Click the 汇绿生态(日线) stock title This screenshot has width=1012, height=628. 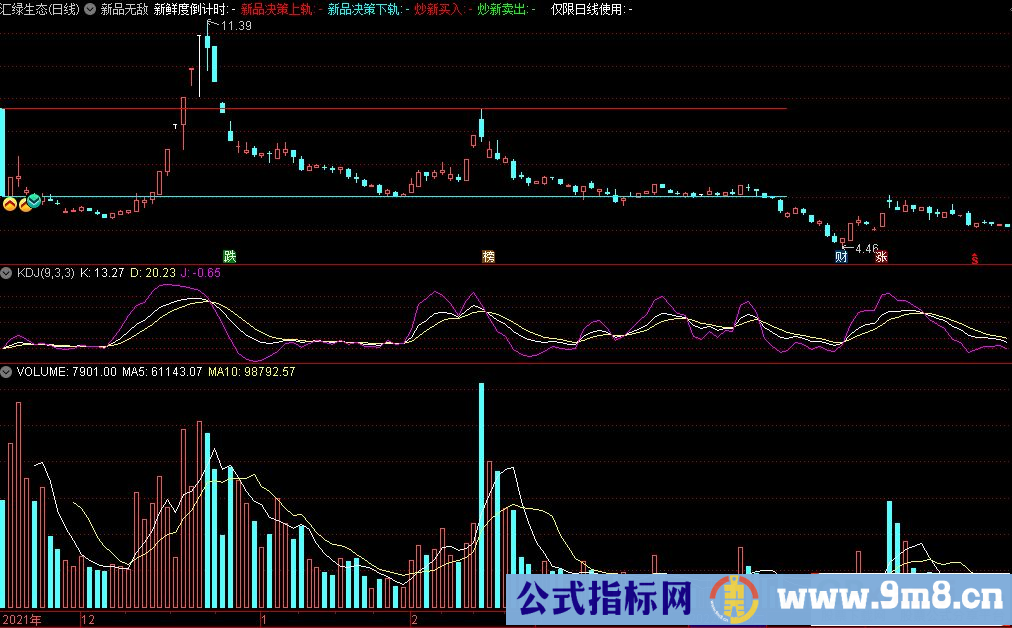pos(40,9)
